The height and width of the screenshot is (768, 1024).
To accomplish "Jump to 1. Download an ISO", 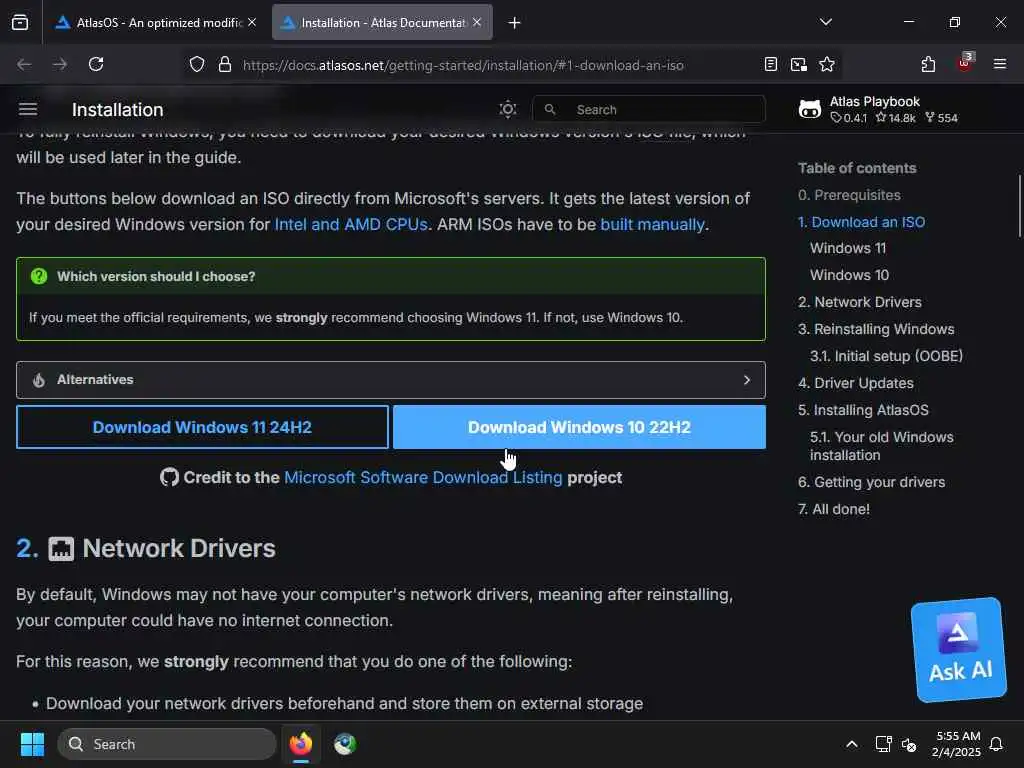I will 861,222.
